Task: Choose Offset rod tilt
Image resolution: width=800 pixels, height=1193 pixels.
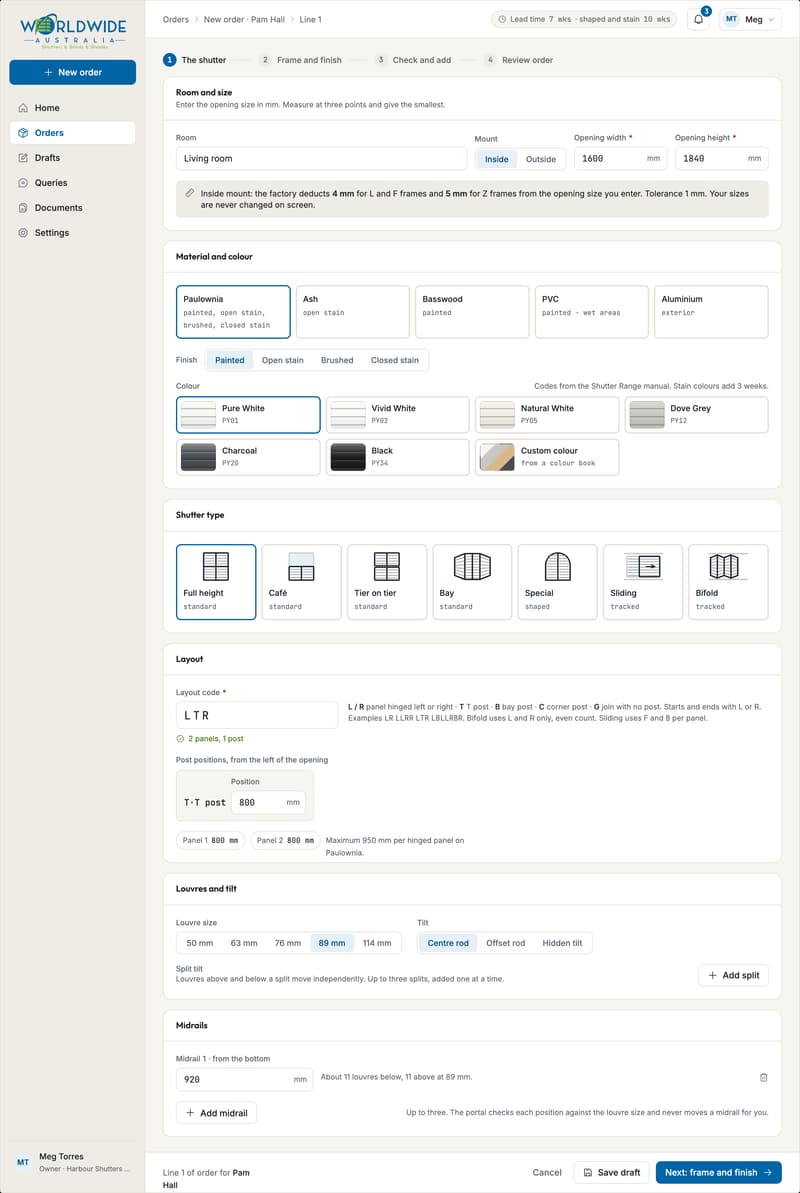Action: coord(505,943)
